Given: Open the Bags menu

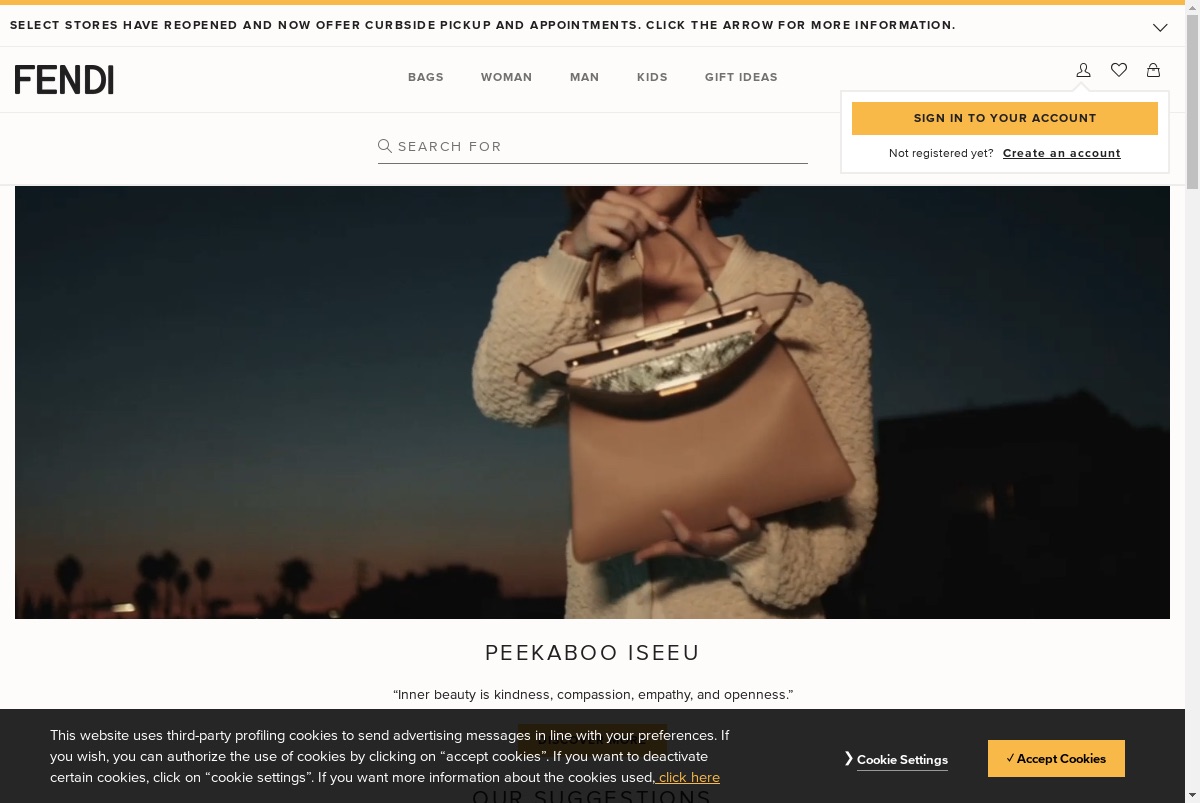Looking at the screenshot, I should tap(426, 77).
